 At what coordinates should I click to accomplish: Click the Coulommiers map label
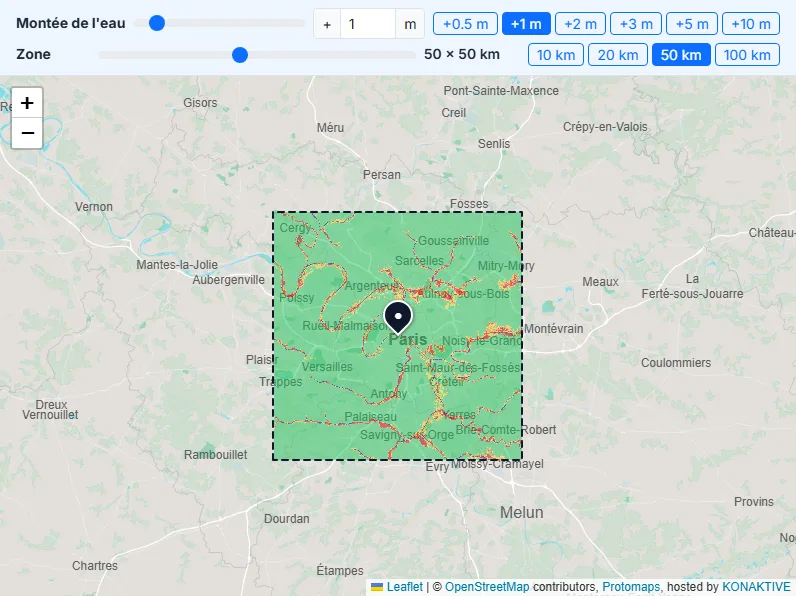coord(676,362)
